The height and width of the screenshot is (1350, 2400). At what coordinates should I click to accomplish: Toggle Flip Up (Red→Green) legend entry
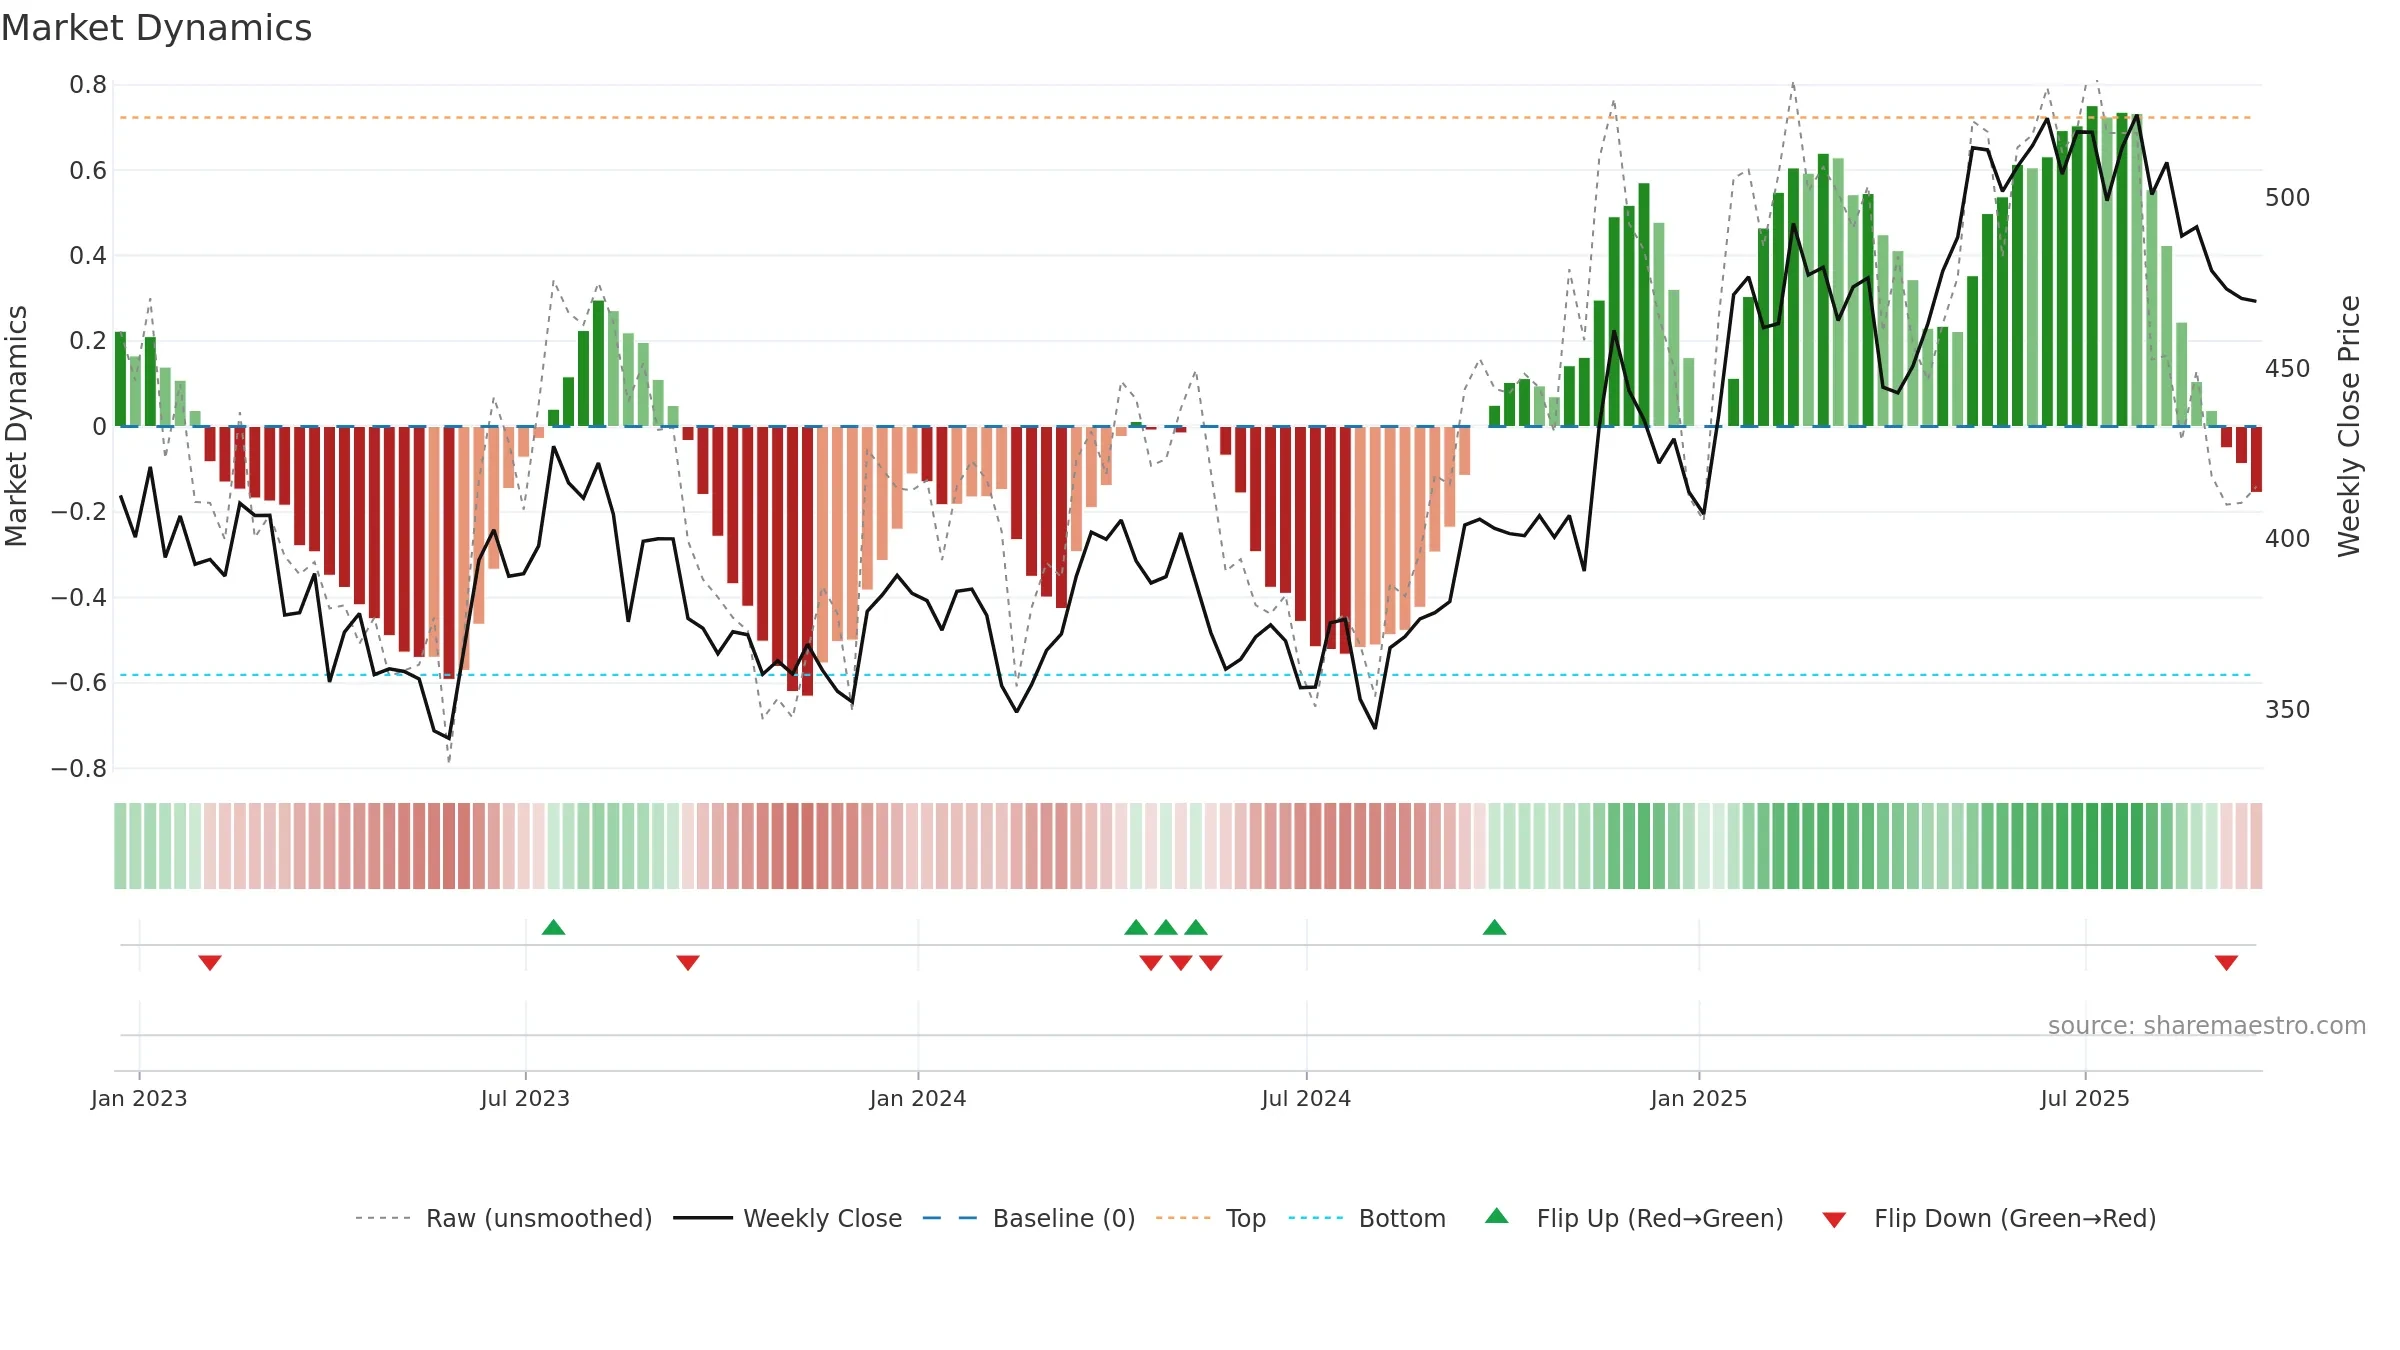point(1634,1218)
